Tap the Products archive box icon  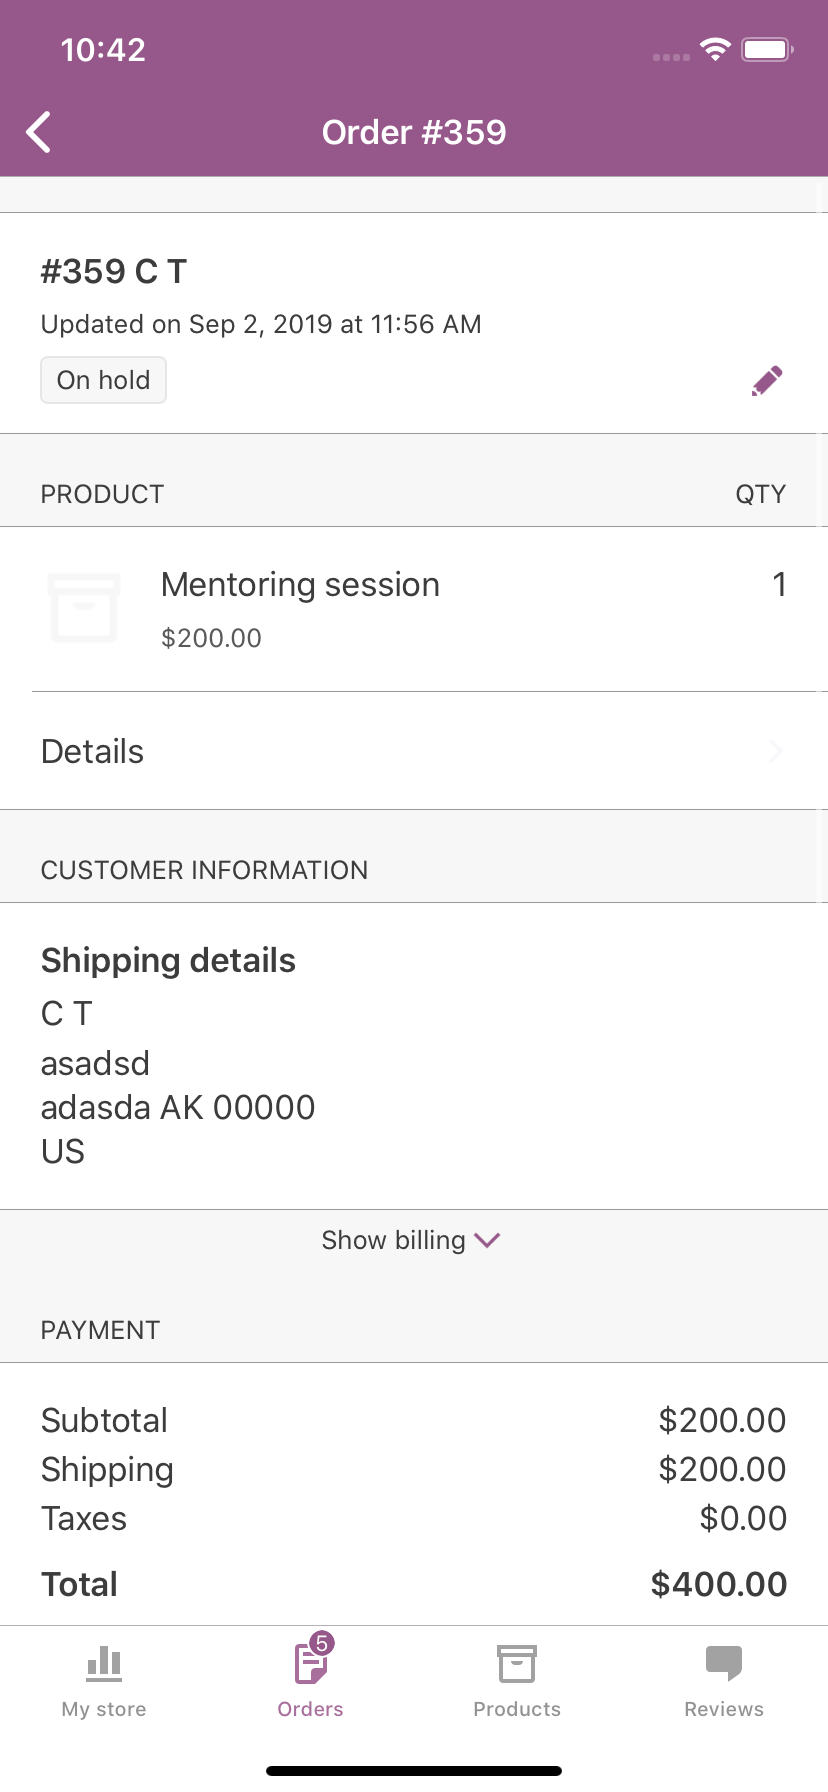pyautogui.click(x=517, y=1664)
